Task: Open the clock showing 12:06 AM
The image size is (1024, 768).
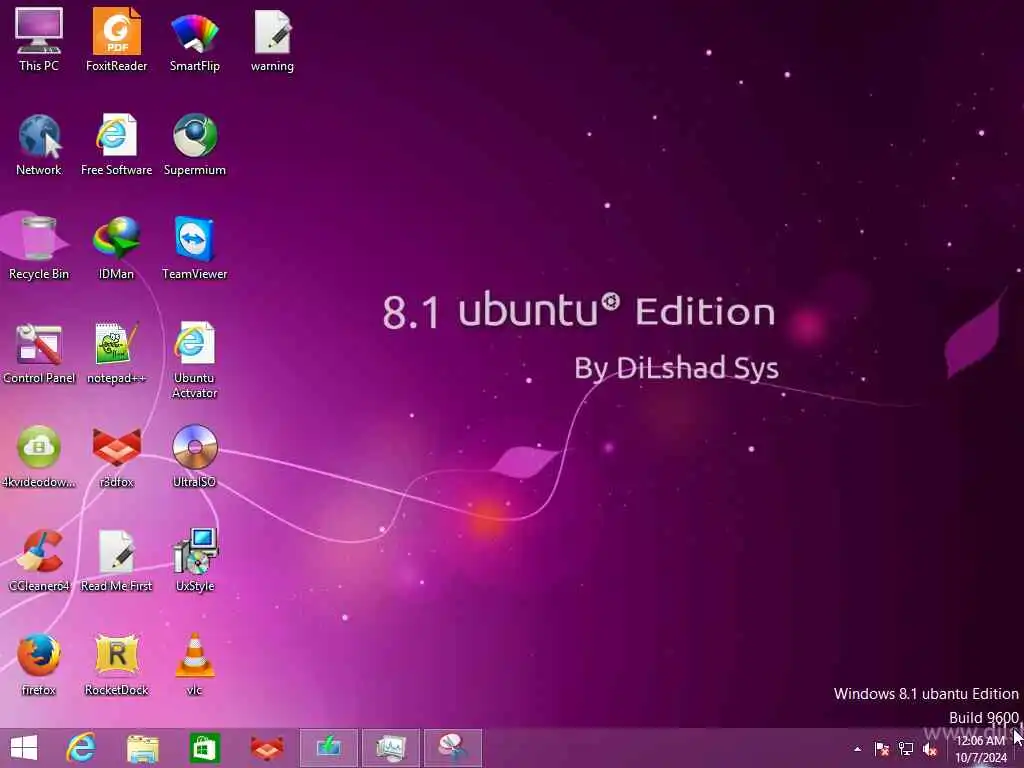Action: pos(981,749)
